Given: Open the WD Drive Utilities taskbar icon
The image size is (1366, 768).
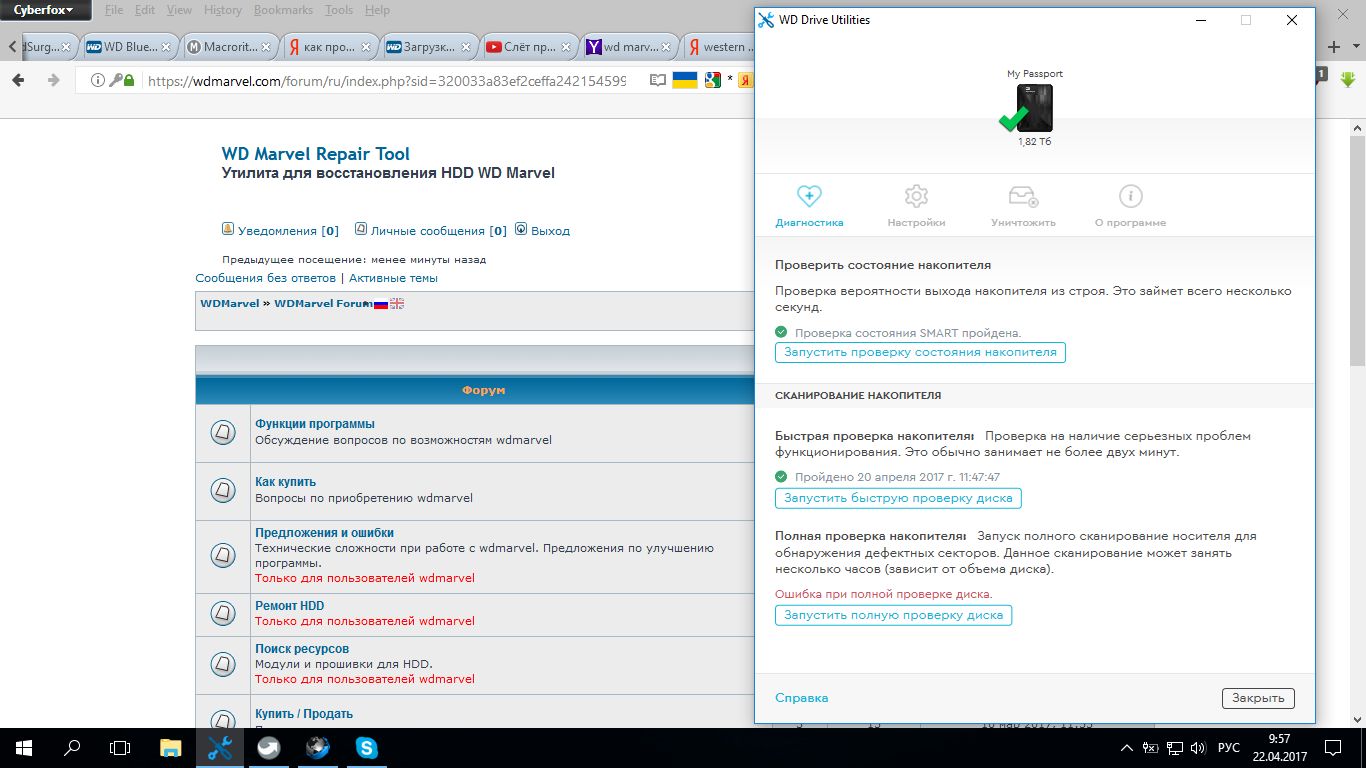Looking at the screenshot, I should pyautogui.click(x=220, y=748).
